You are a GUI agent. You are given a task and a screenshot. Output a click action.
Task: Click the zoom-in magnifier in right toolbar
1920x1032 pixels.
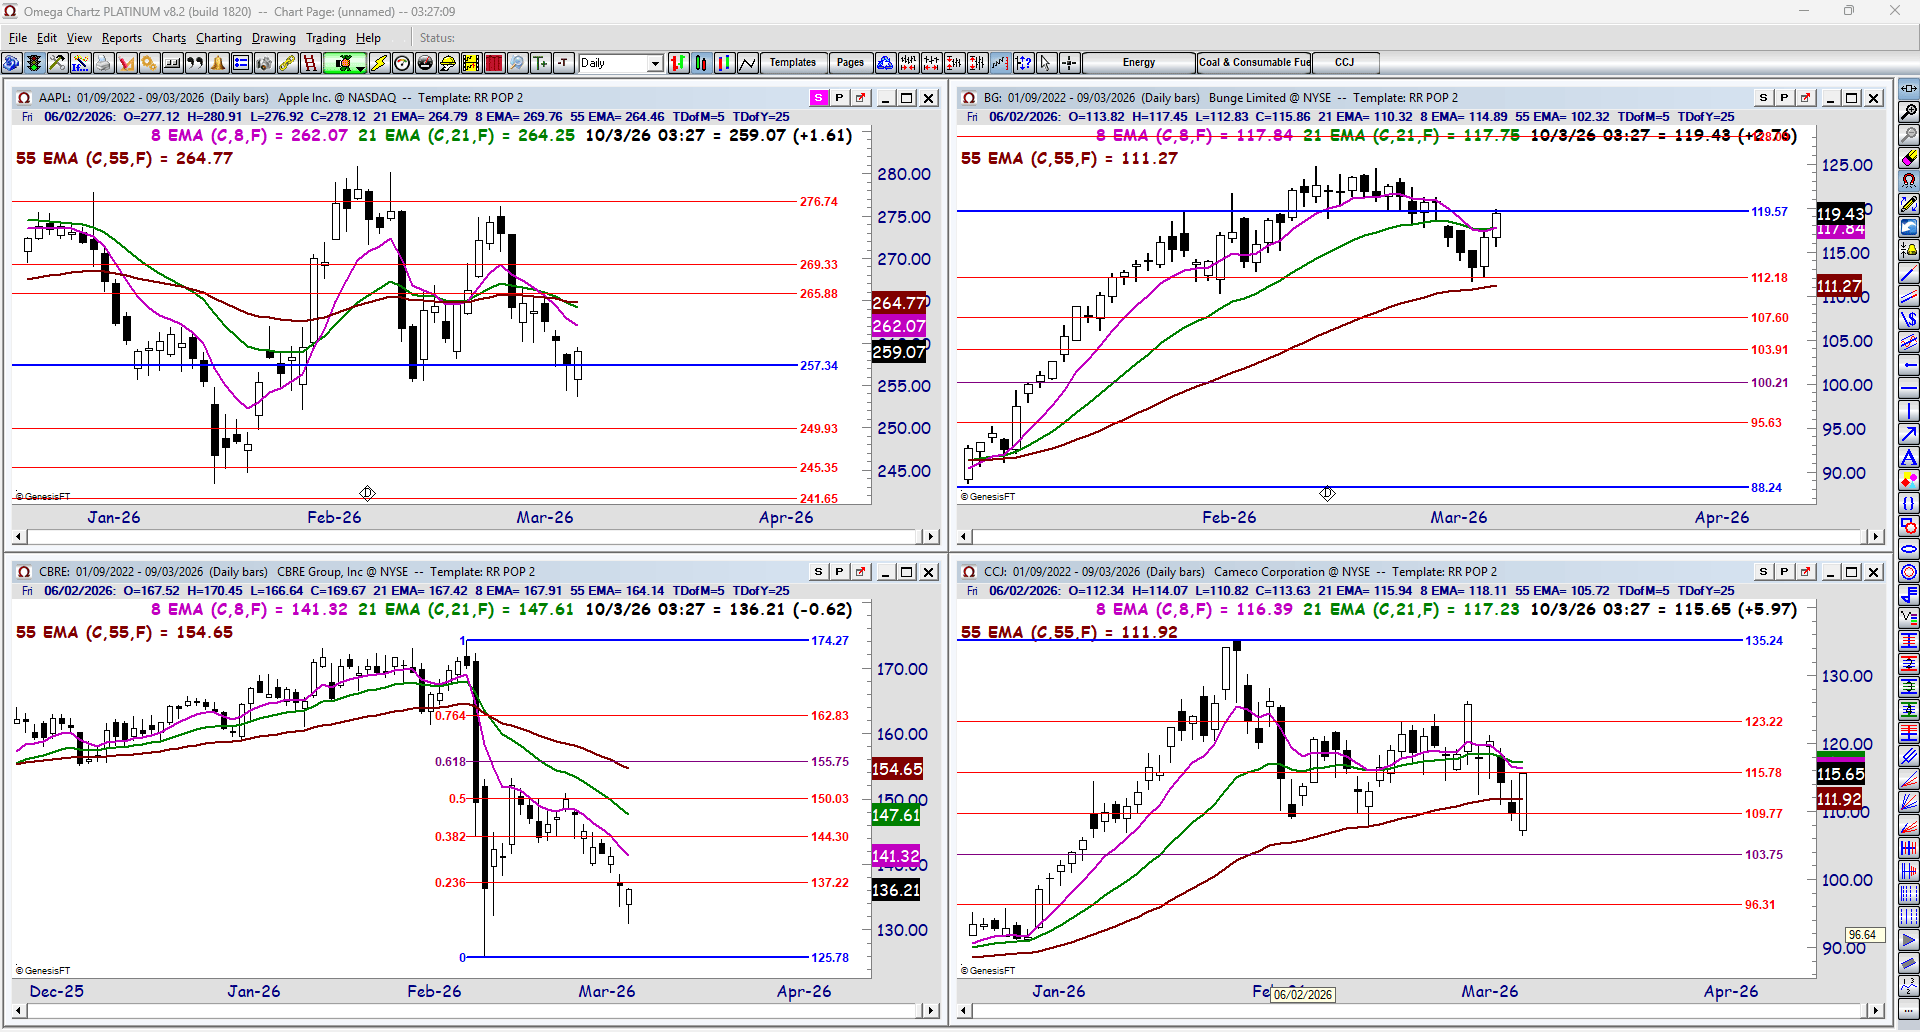click(1909, 112)
